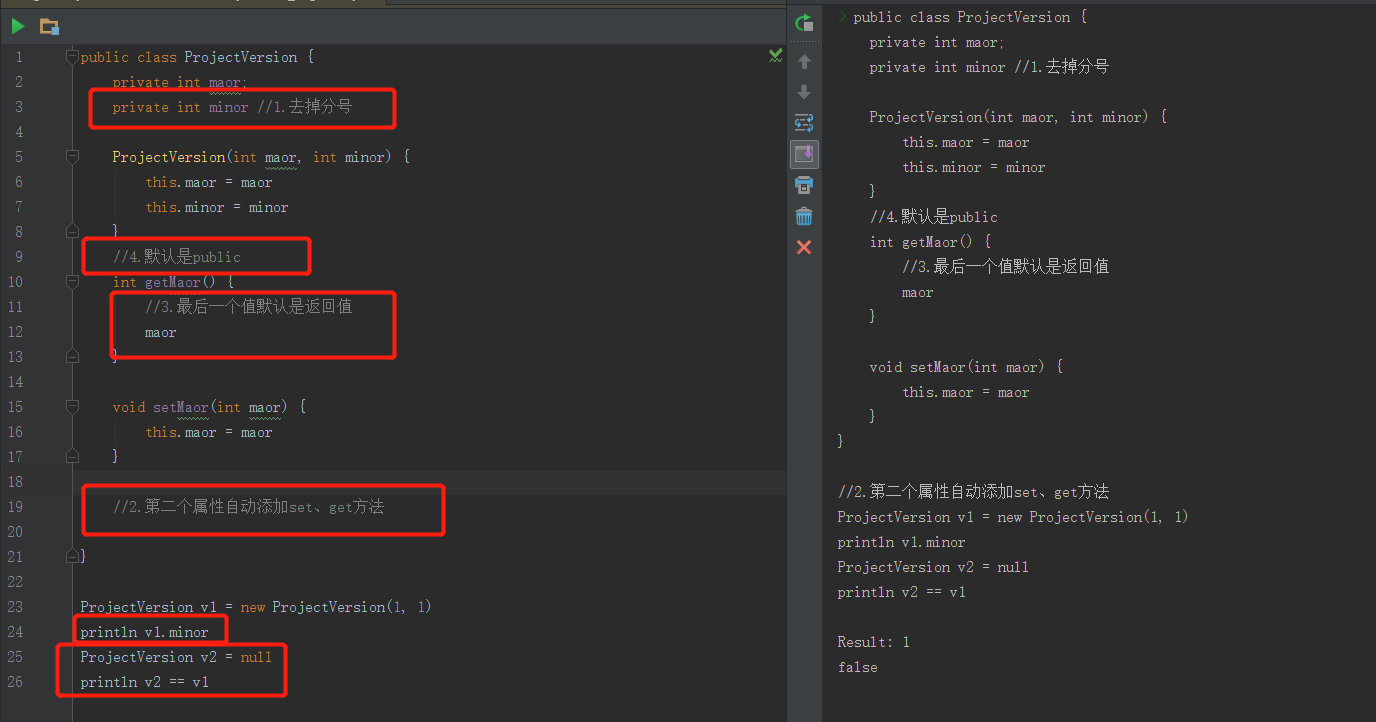The height and width of the screenshot is (722, 1376).
Task: Click 'println v2 == v1' on editor line 26
Action: click(x=145, y=682)
